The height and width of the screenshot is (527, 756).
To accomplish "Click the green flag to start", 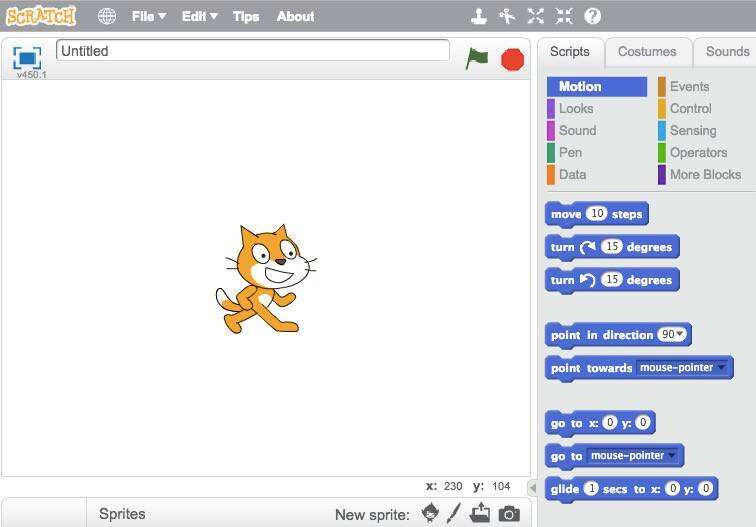I will pyautogui.click(x=477, y=58).
